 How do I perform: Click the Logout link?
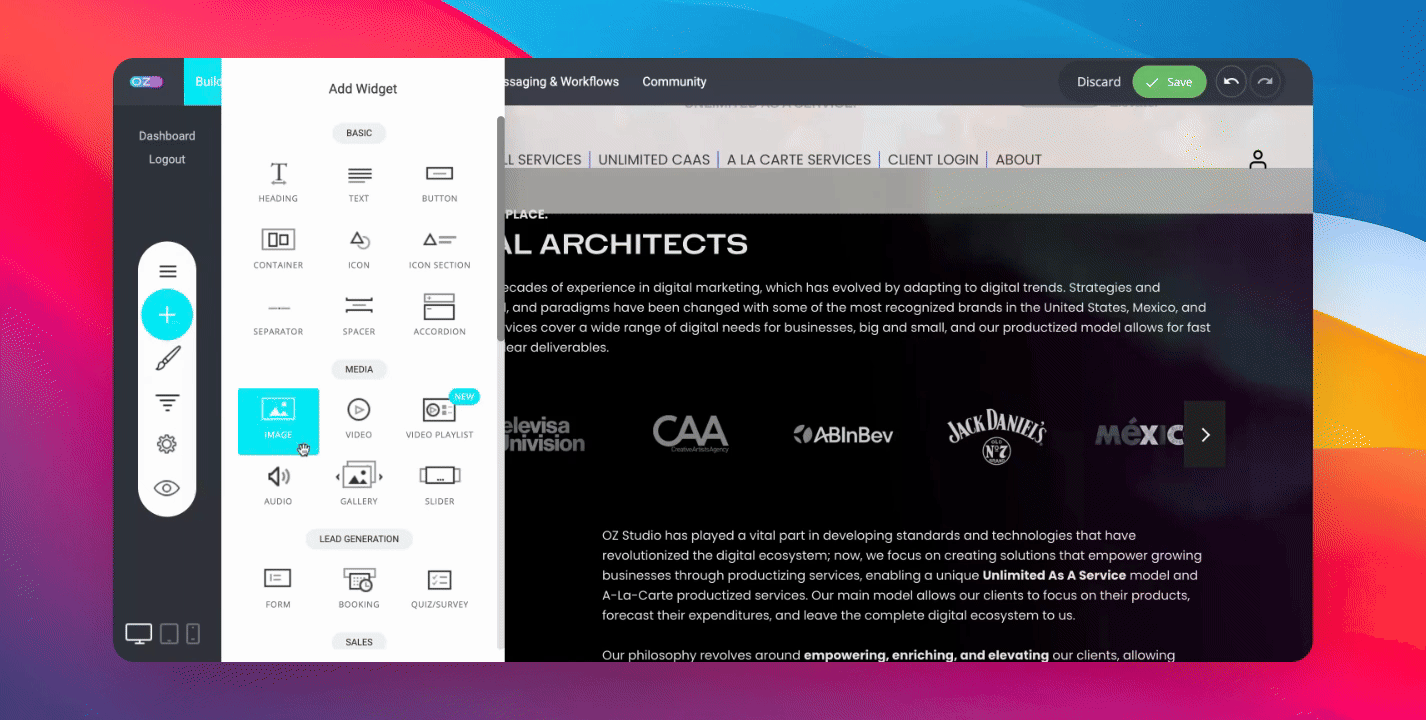167,159
